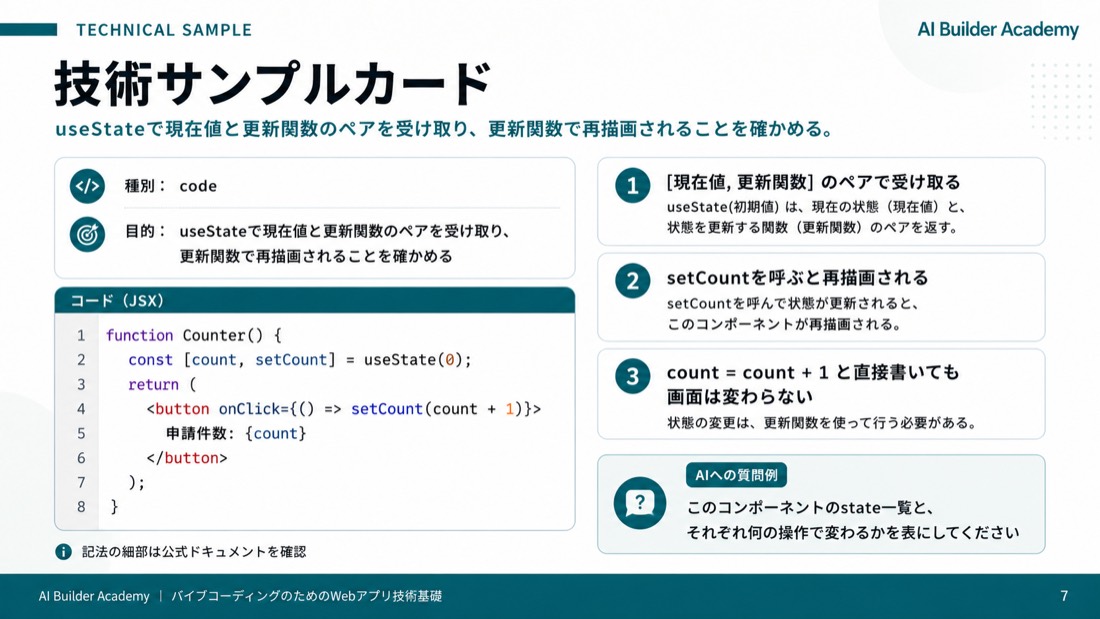Click line number 7 in code gutter
The width and height of the screenshot is (1100, 619).
(81, 483)
